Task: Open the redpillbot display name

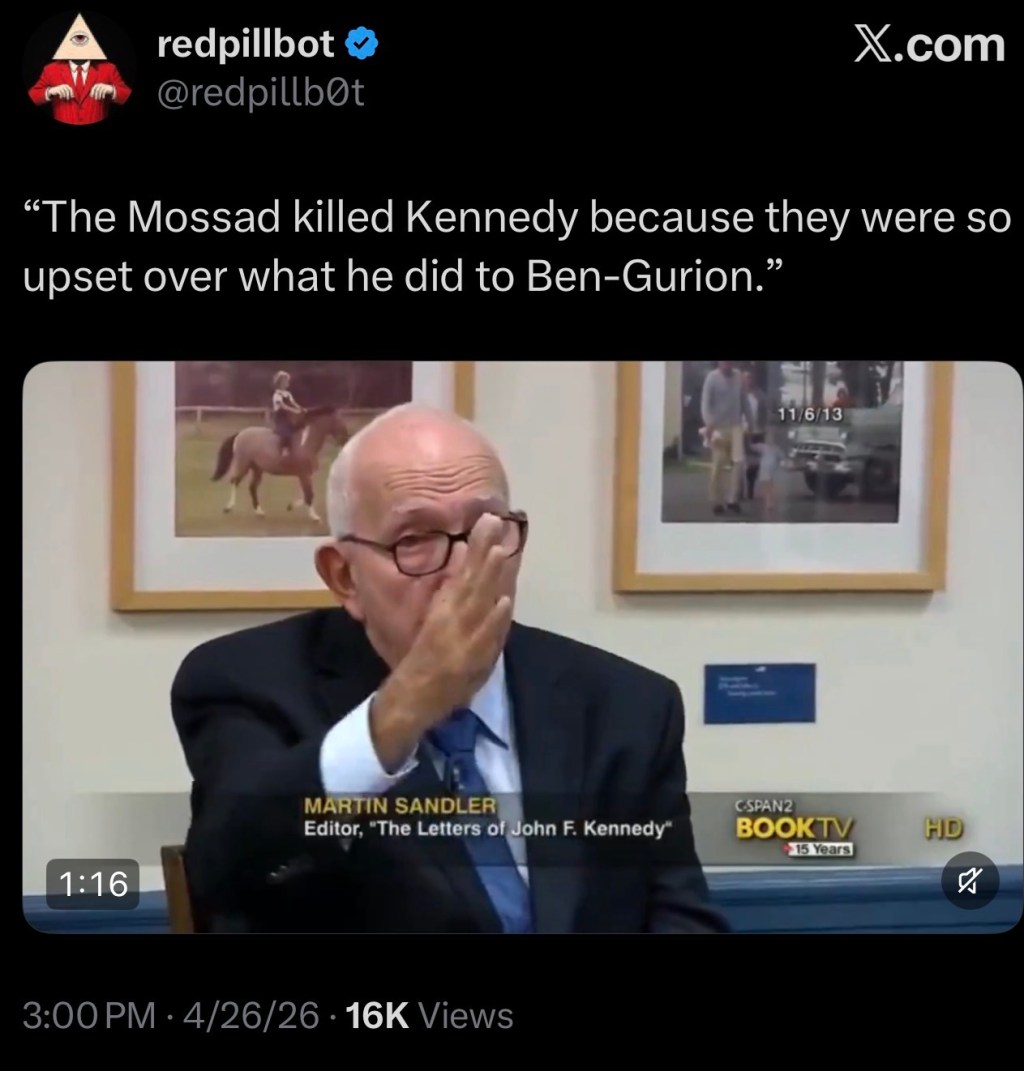Action: coord(246,44)
